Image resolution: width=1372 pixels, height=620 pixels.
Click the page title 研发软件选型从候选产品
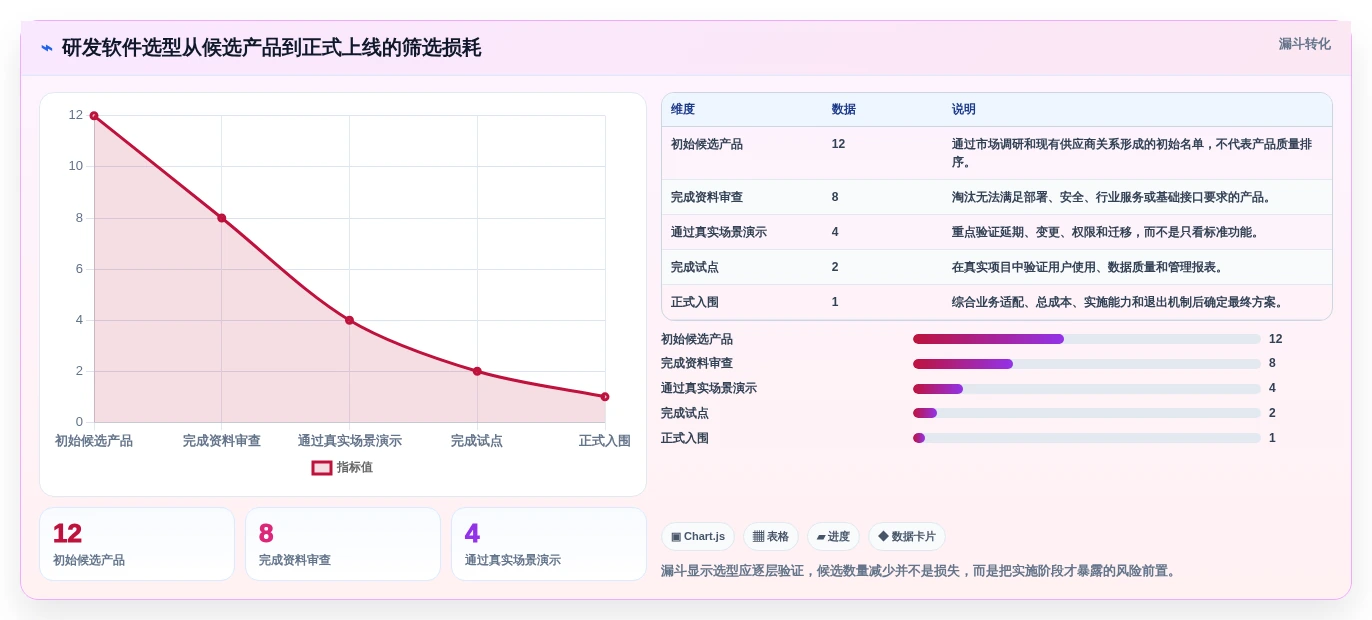[x=271, y=48]
